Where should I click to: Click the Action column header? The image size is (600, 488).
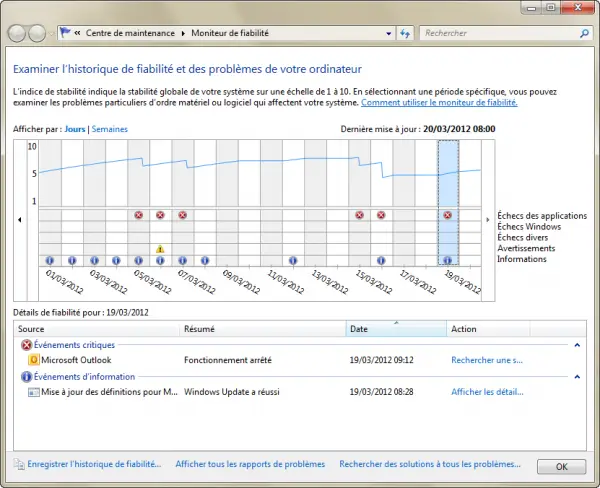[x=488, y=329]
